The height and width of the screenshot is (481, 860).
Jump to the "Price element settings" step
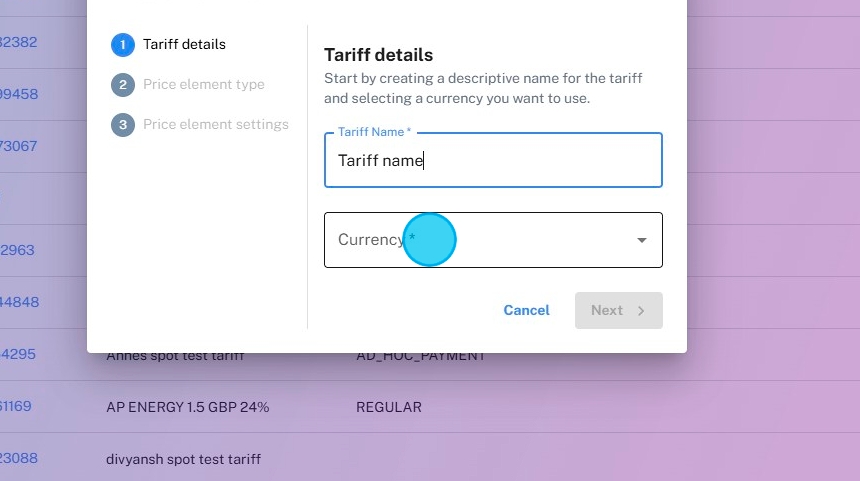click(x=216, y=125)
